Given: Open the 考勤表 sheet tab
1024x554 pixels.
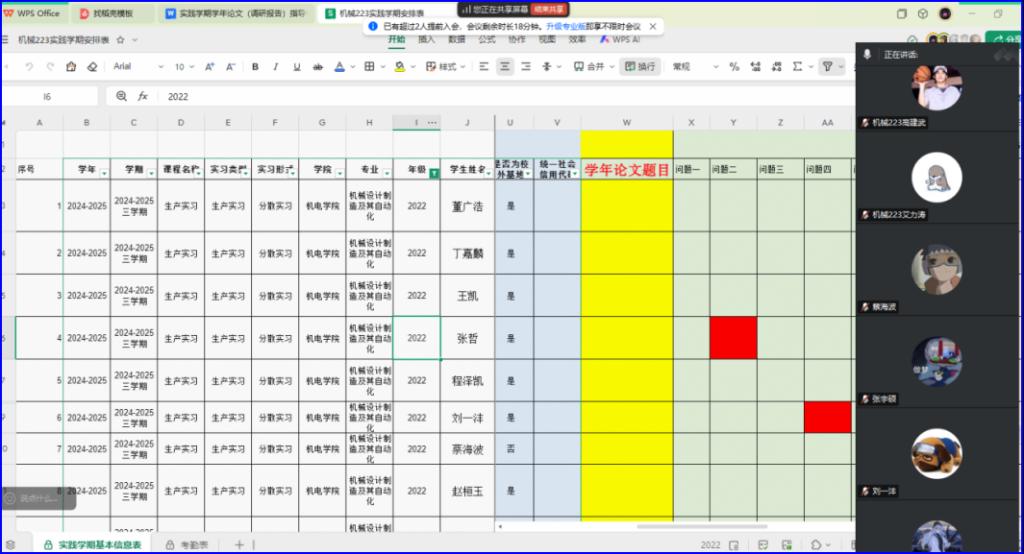Looking at the screenshot, I should 187,545.
